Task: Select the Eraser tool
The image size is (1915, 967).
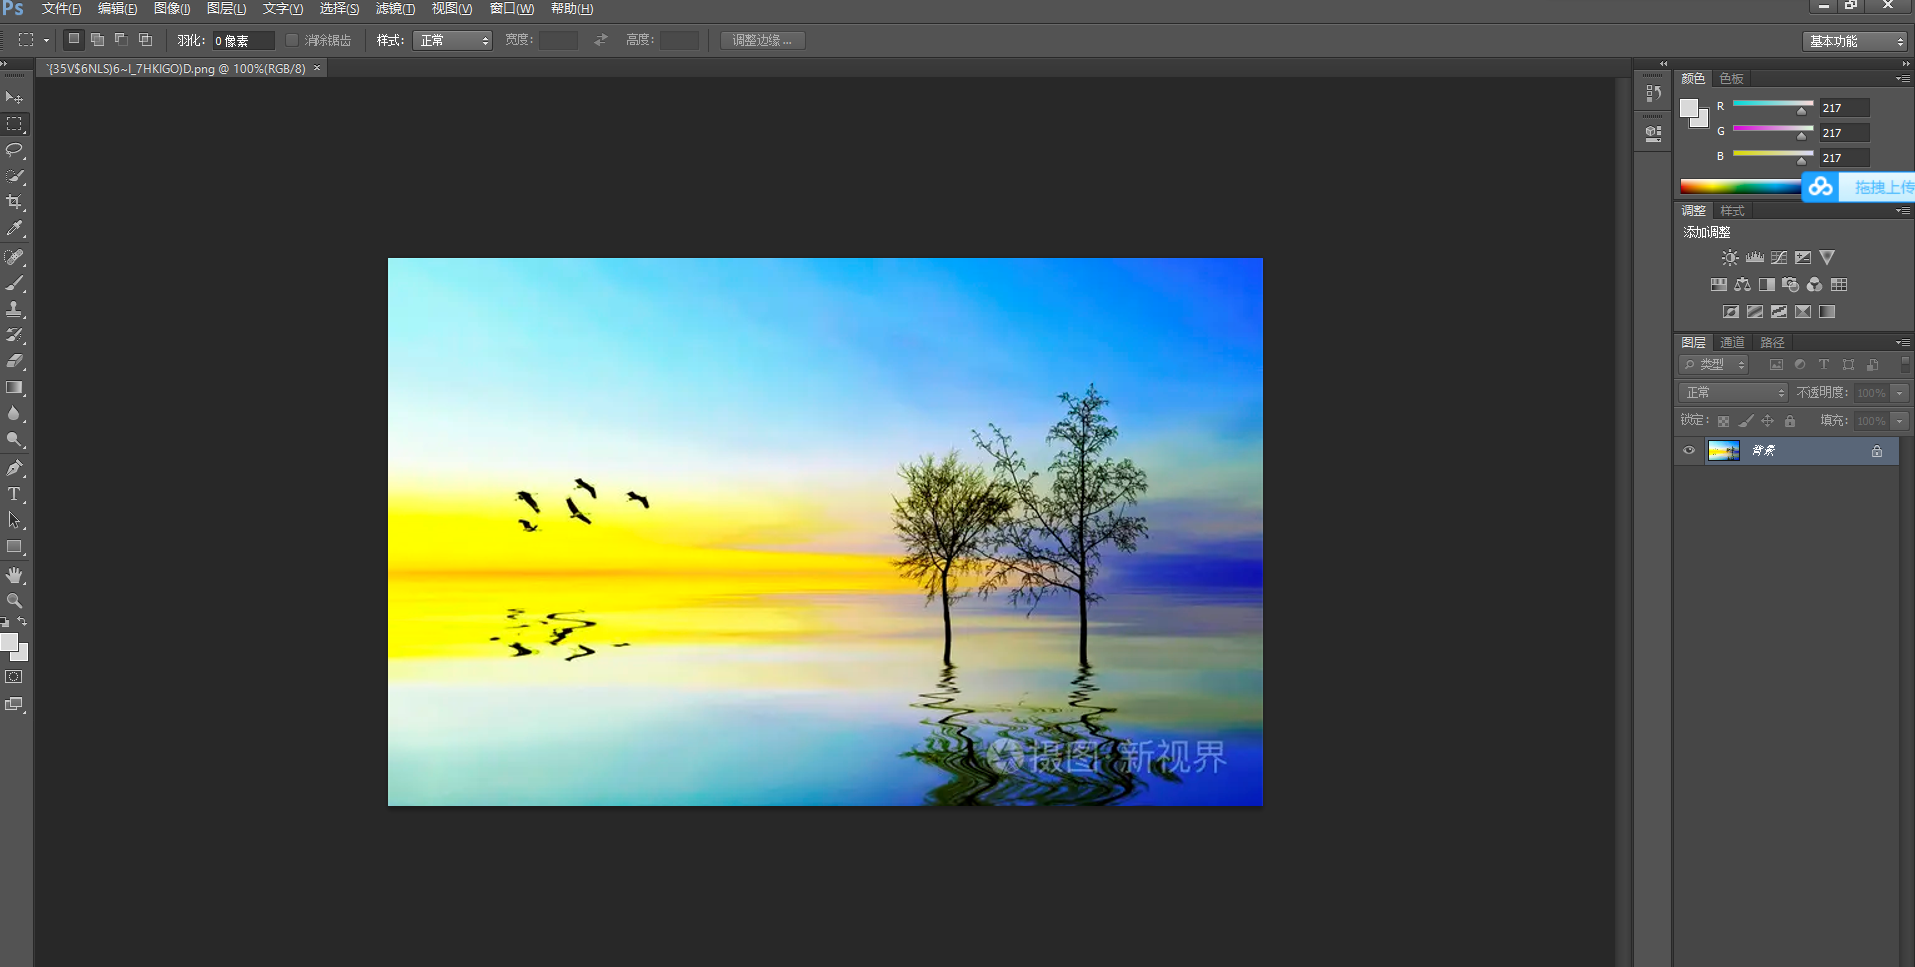Action: [x=14, y=361]
